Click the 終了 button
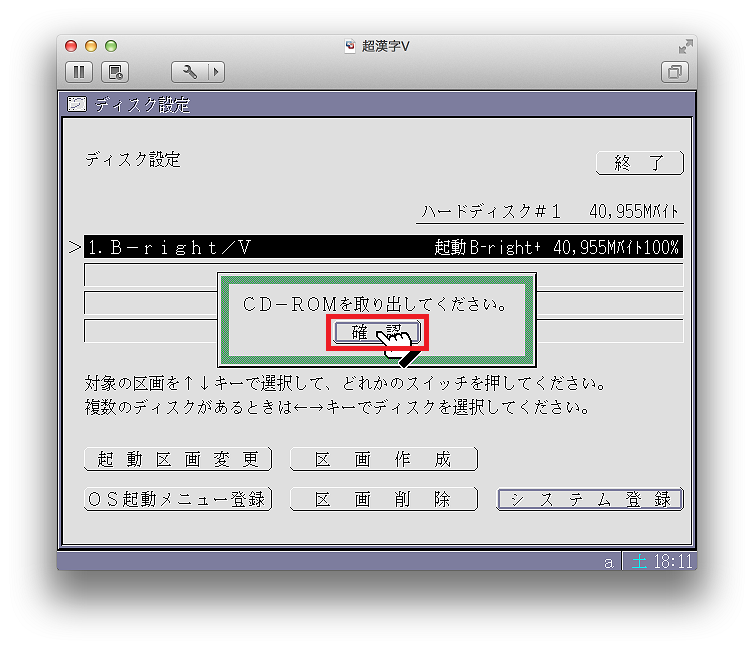The height and width of the screenshot is (649, 754). (x=639, y=162)
